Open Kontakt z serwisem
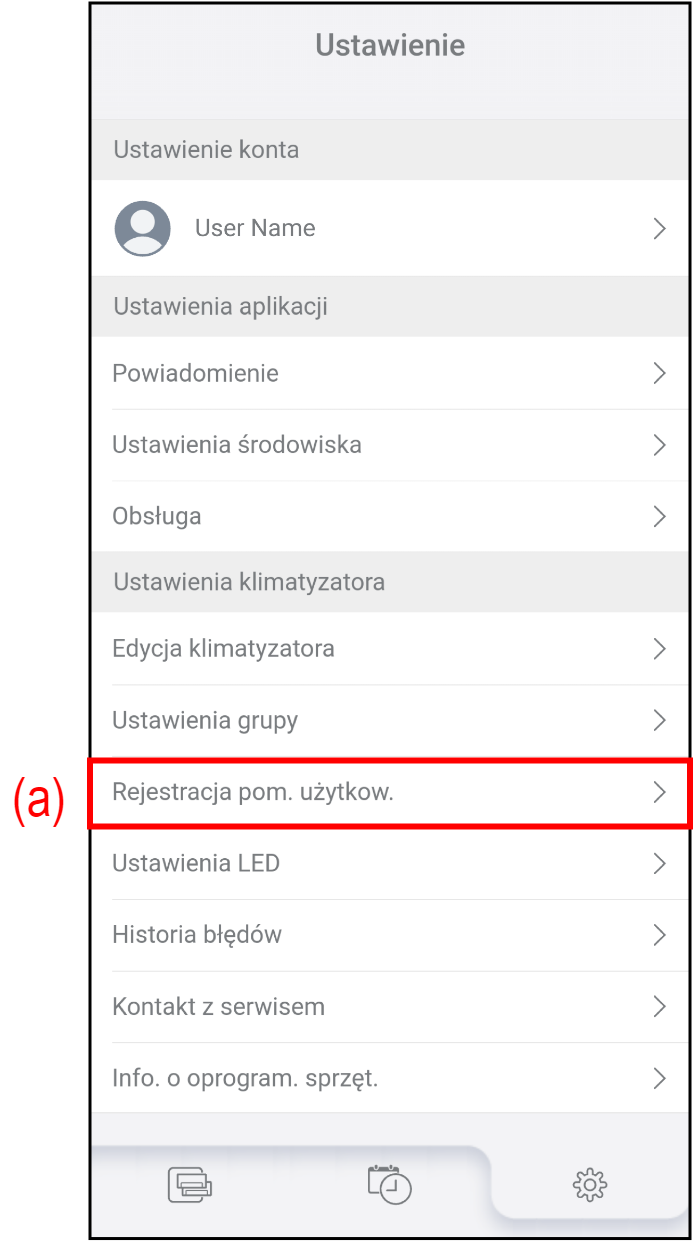696x1243 pixels. tap(218, 1006)
